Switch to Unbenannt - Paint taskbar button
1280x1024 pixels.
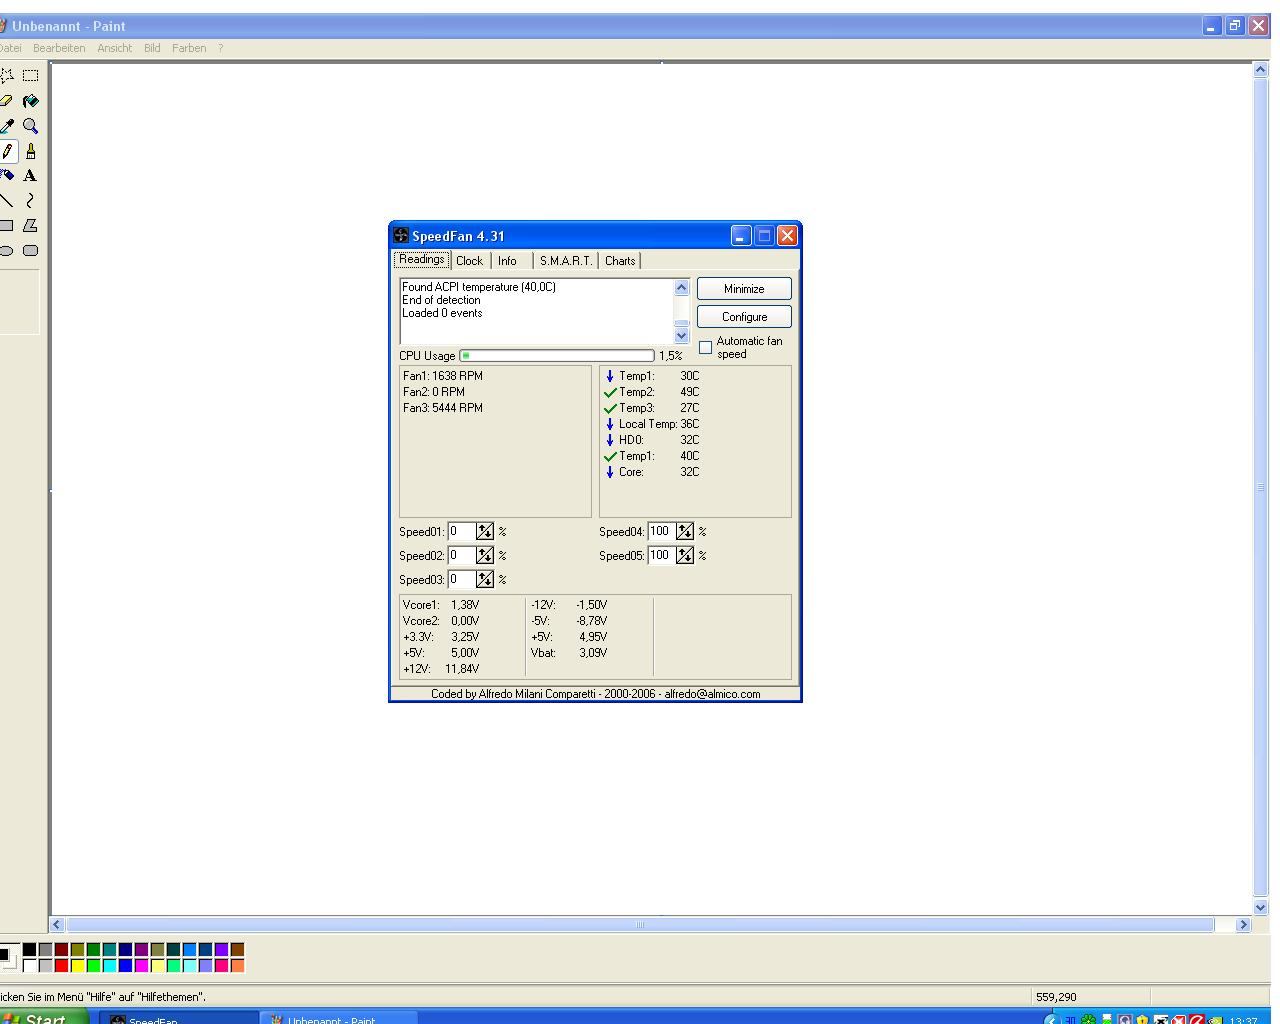338,1019
